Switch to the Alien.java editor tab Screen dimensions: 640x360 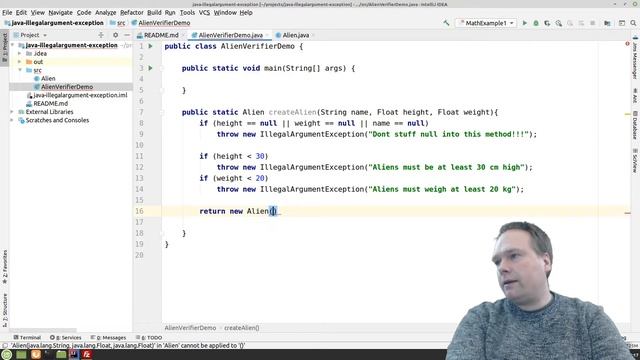[x=296, y=35]
